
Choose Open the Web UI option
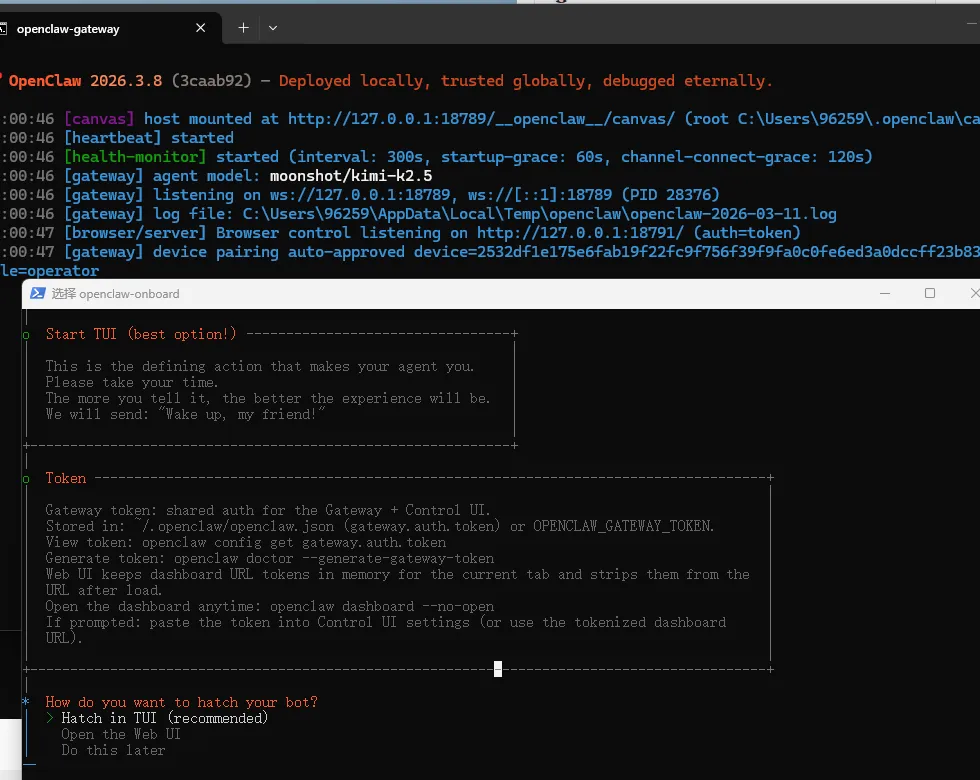121,734
